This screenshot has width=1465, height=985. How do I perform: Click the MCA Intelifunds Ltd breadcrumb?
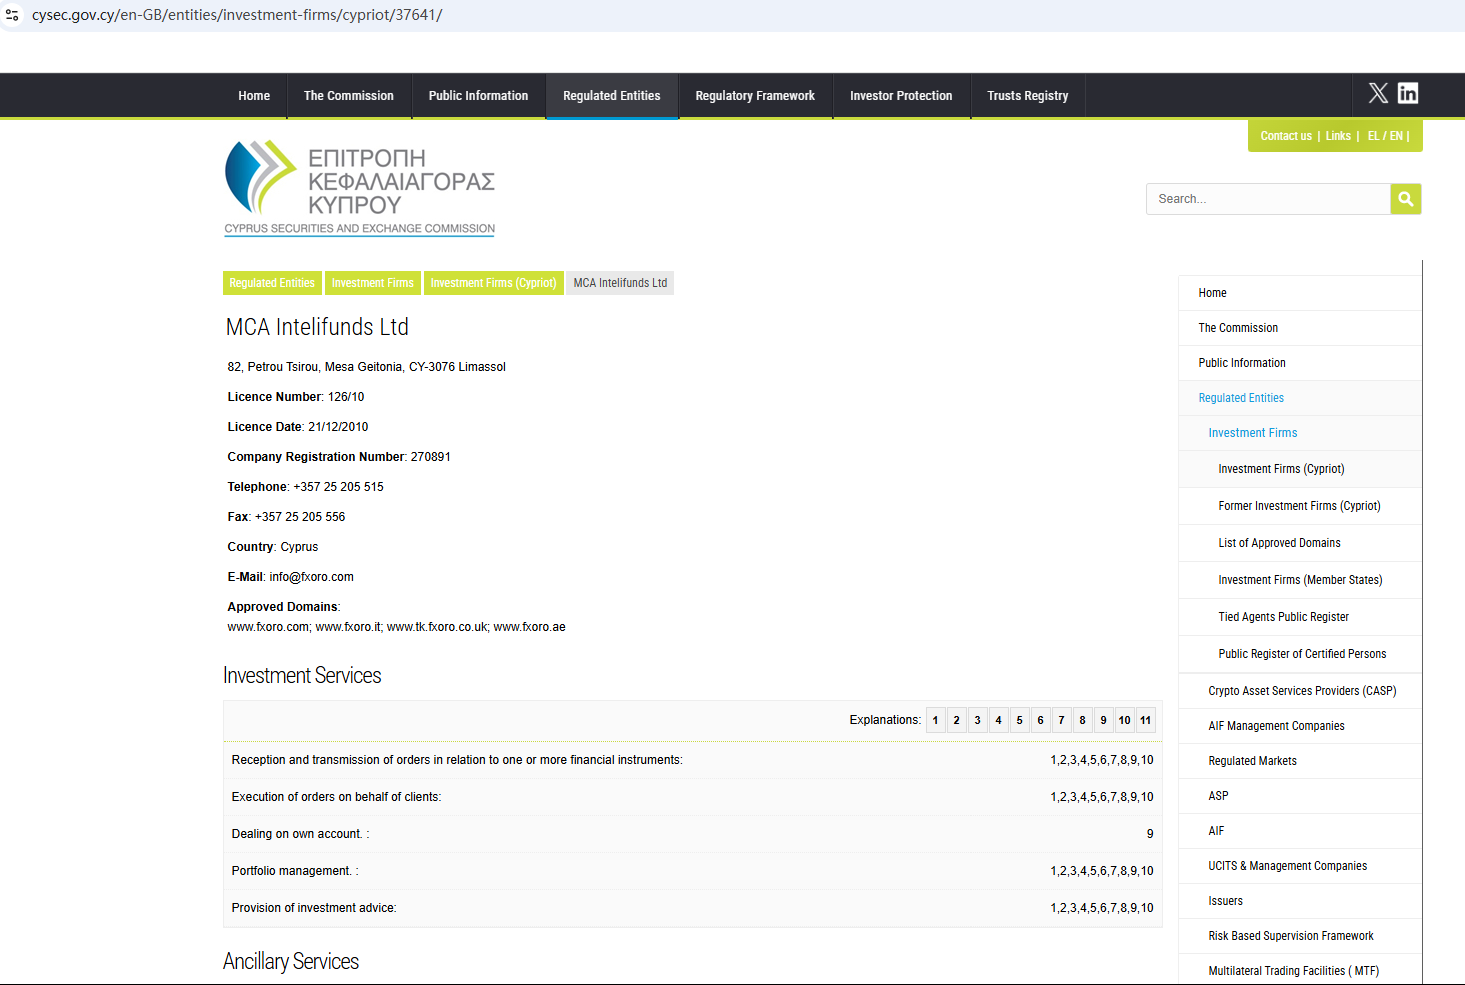coord(620,283)
